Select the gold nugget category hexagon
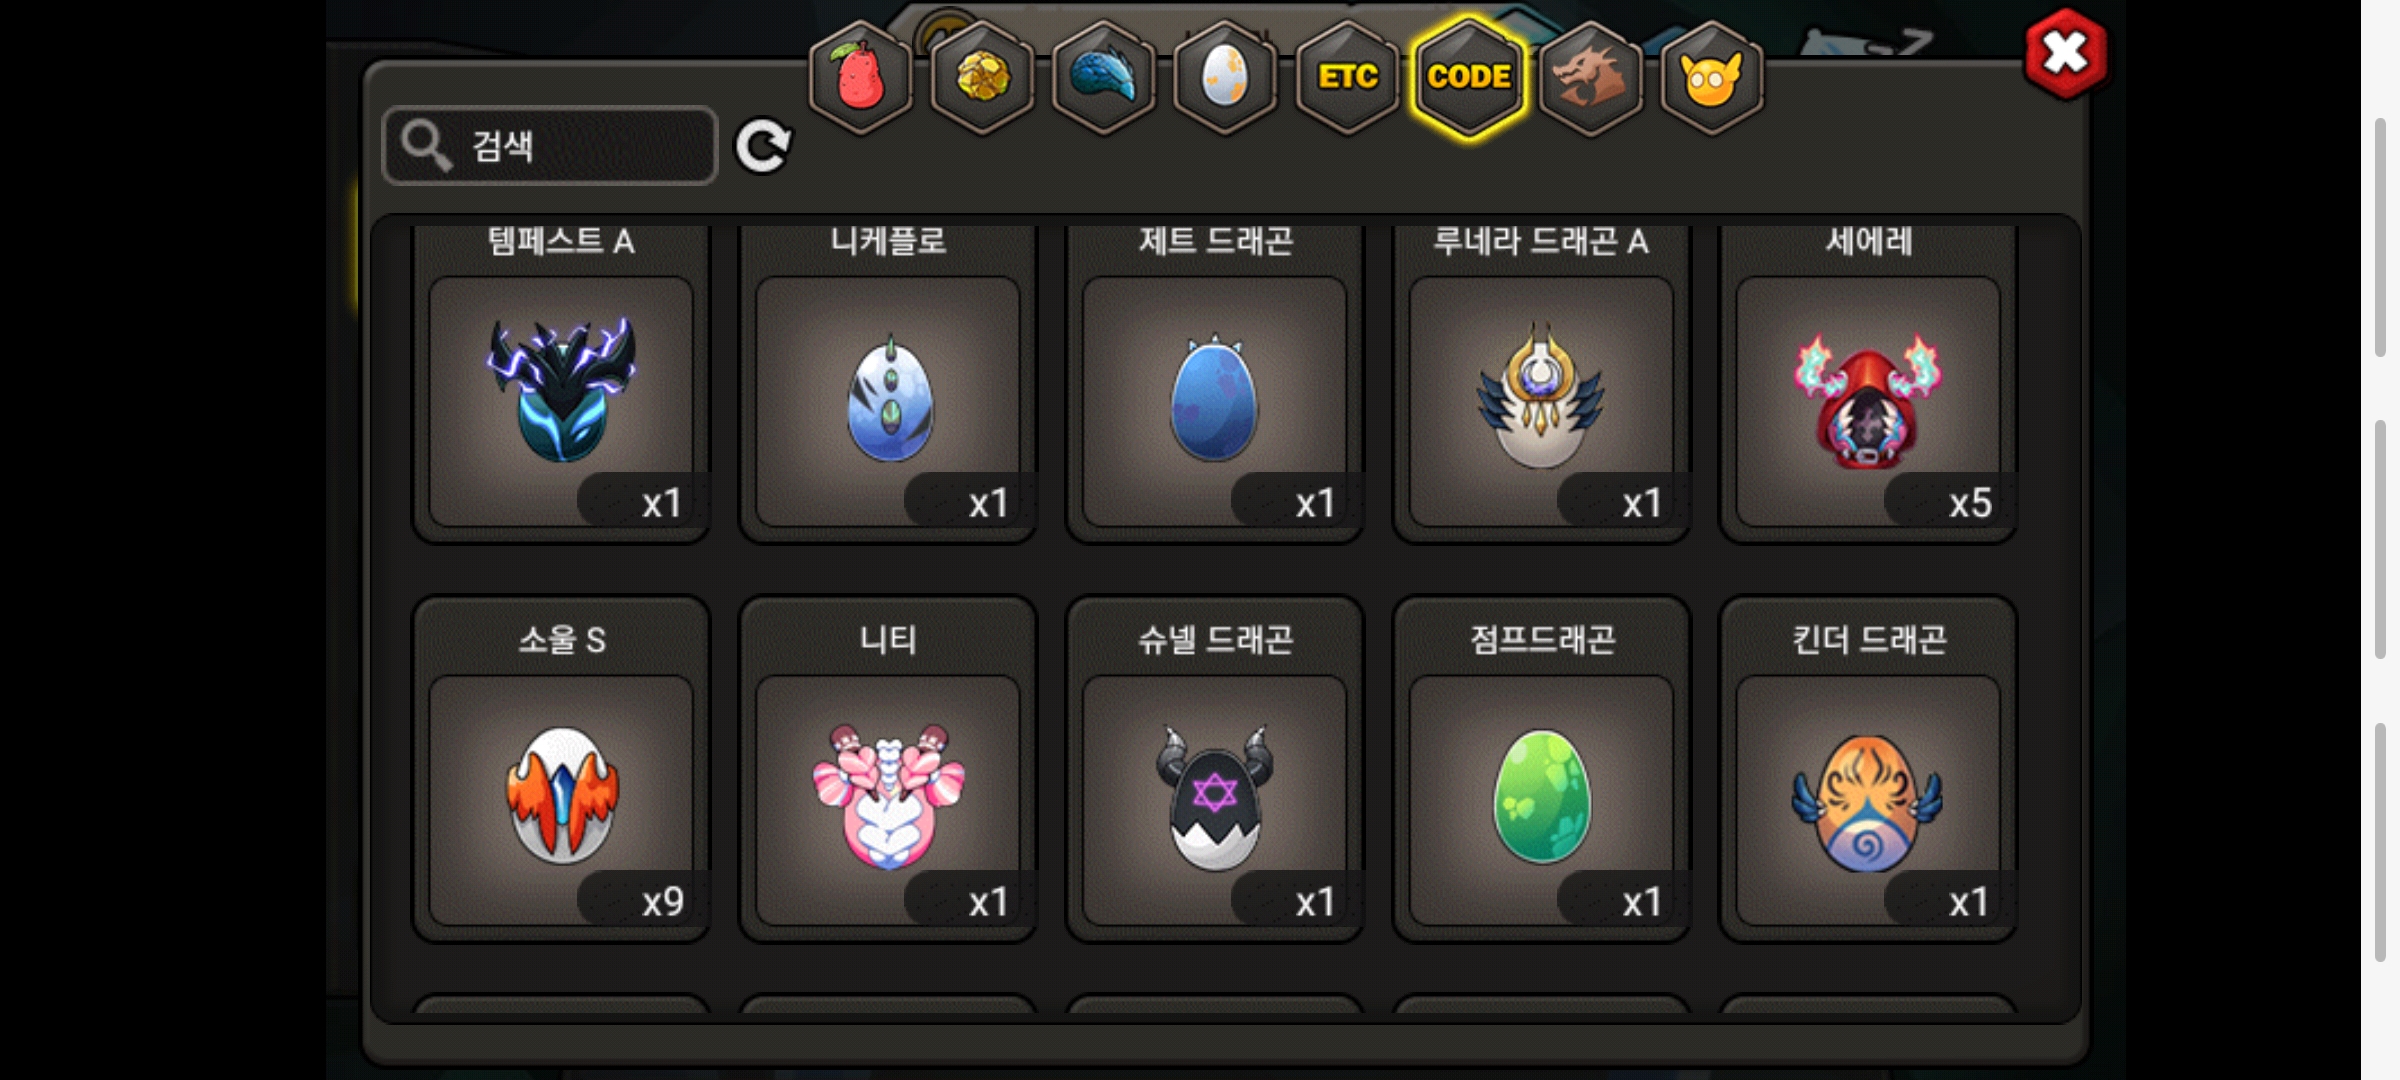This screenshot has width=2400, height=1080. point(982,78)
